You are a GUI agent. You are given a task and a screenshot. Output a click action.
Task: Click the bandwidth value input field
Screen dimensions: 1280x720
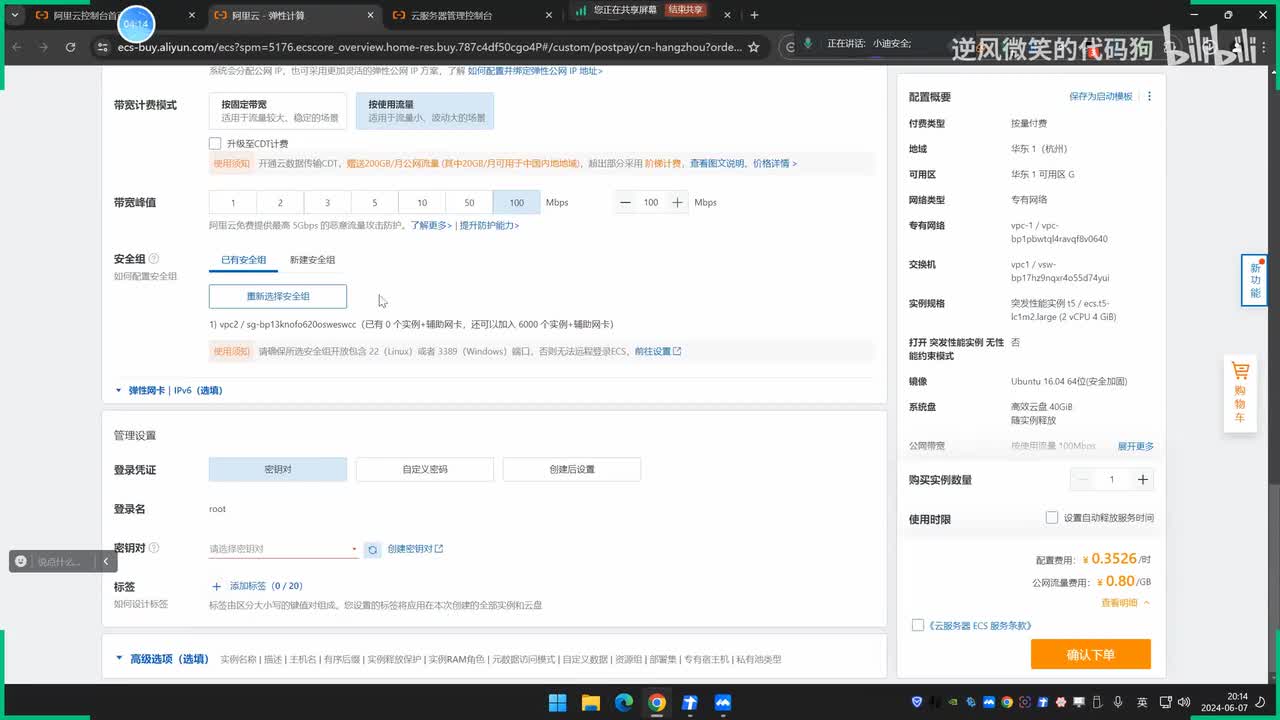(651, 202)
